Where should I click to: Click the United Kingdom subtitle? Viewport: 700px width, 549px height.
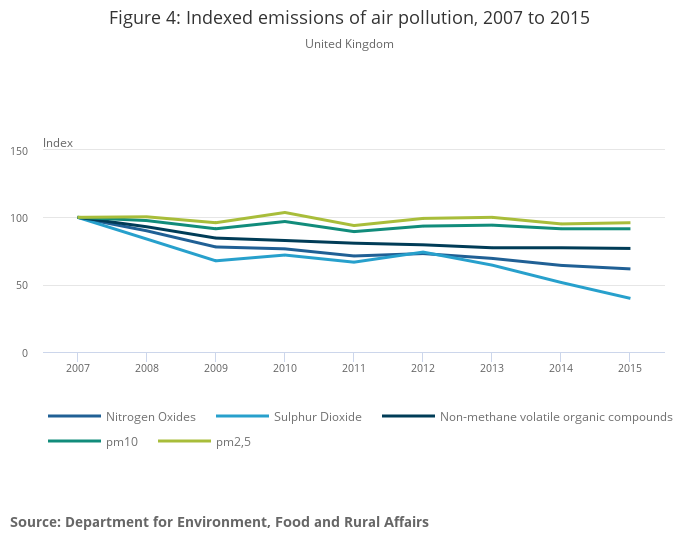[x=349, y=44]
